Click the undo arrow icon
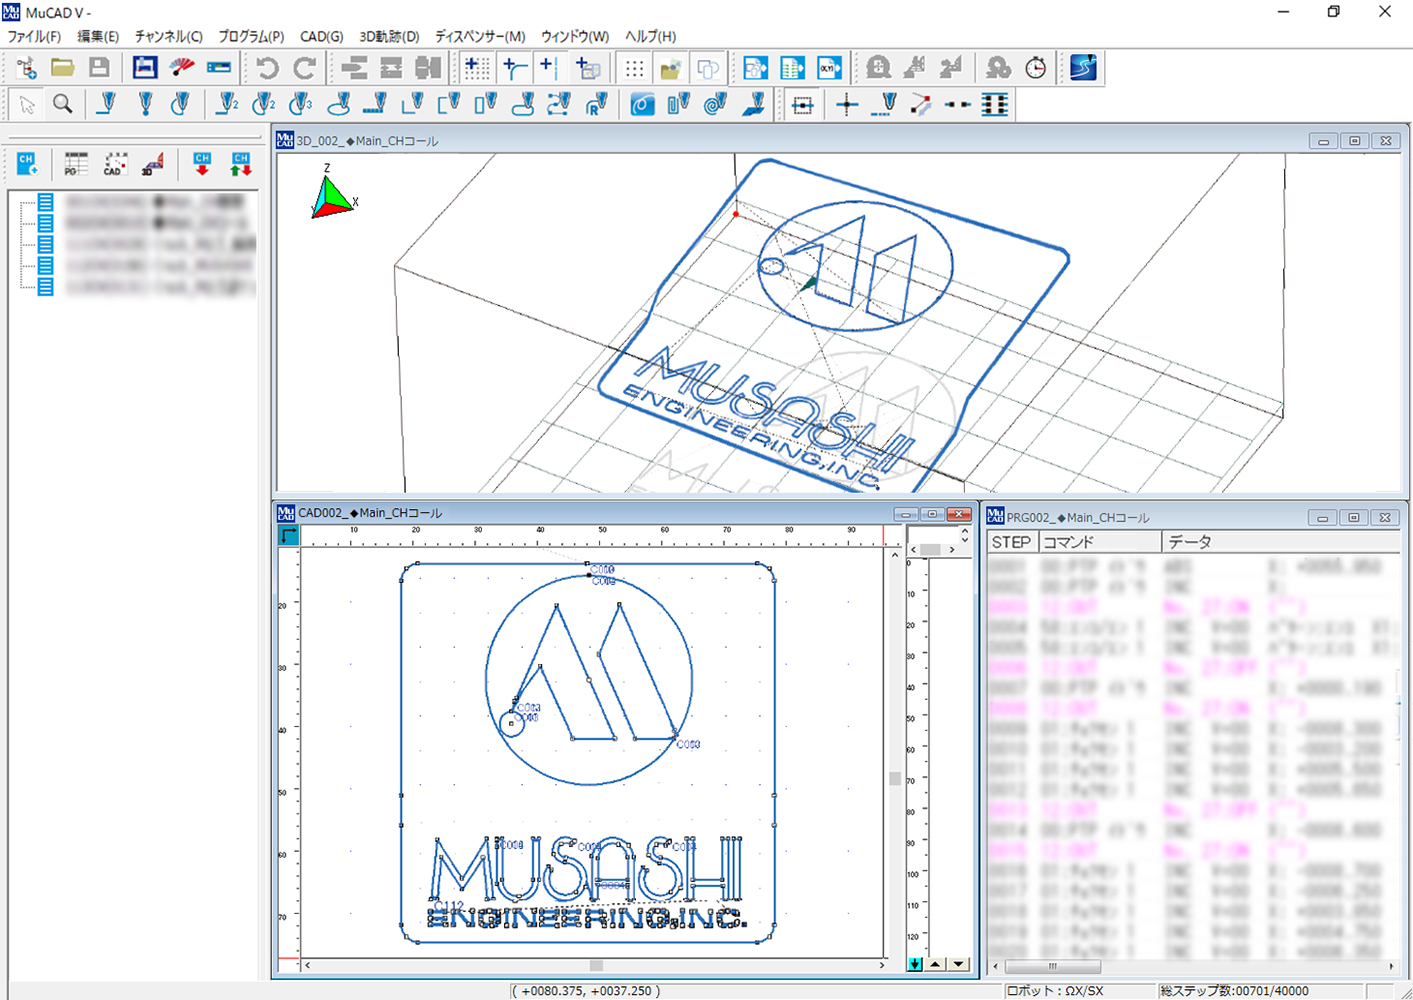The width and height of the screenshot is (1413, 1000). click(x=267, y=68)
